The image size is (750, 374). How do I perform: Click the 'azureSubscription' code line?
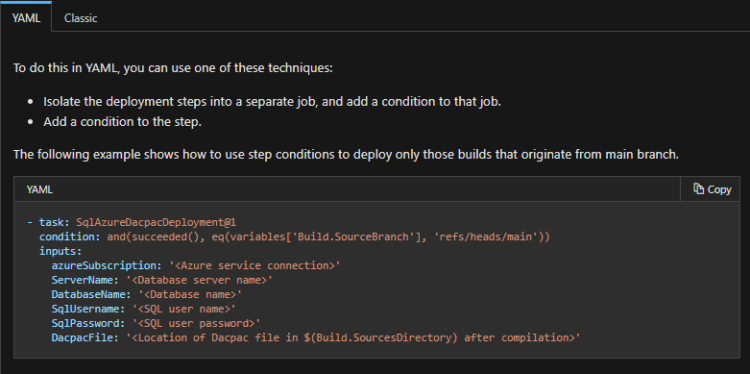[x=196, y=265]
